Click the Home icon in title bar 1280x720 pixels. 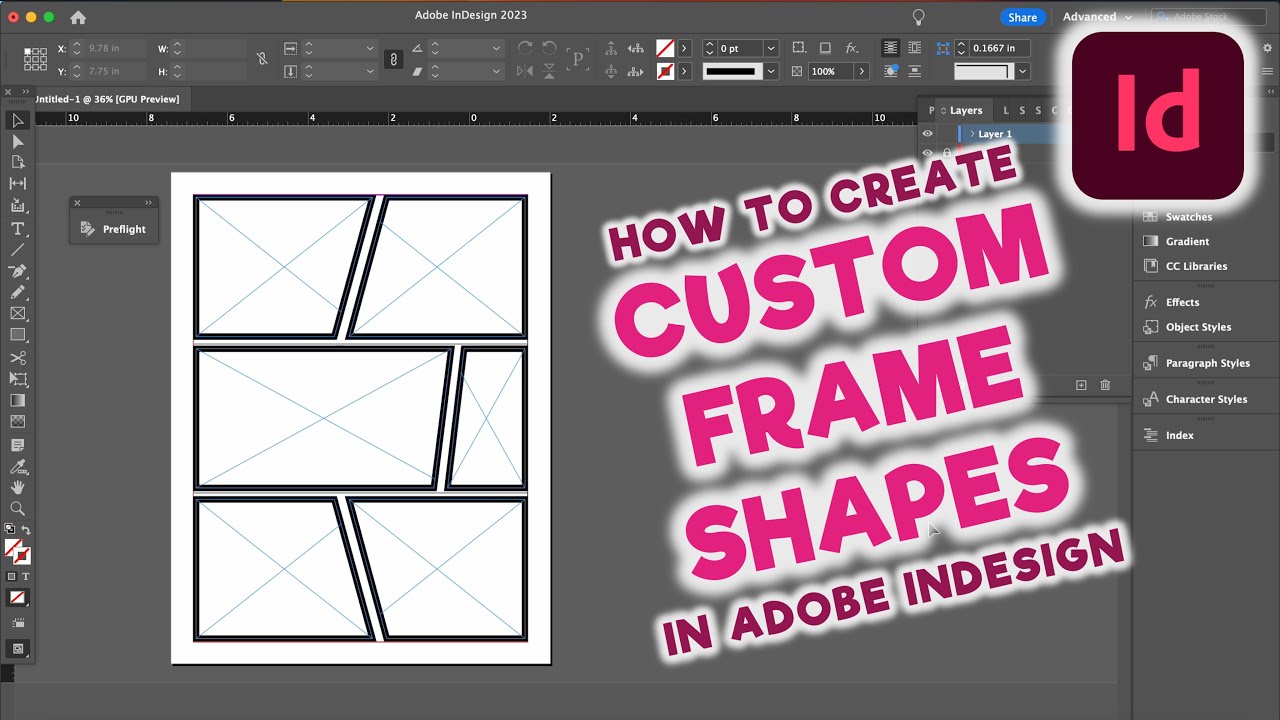click(x=78, y=17)
